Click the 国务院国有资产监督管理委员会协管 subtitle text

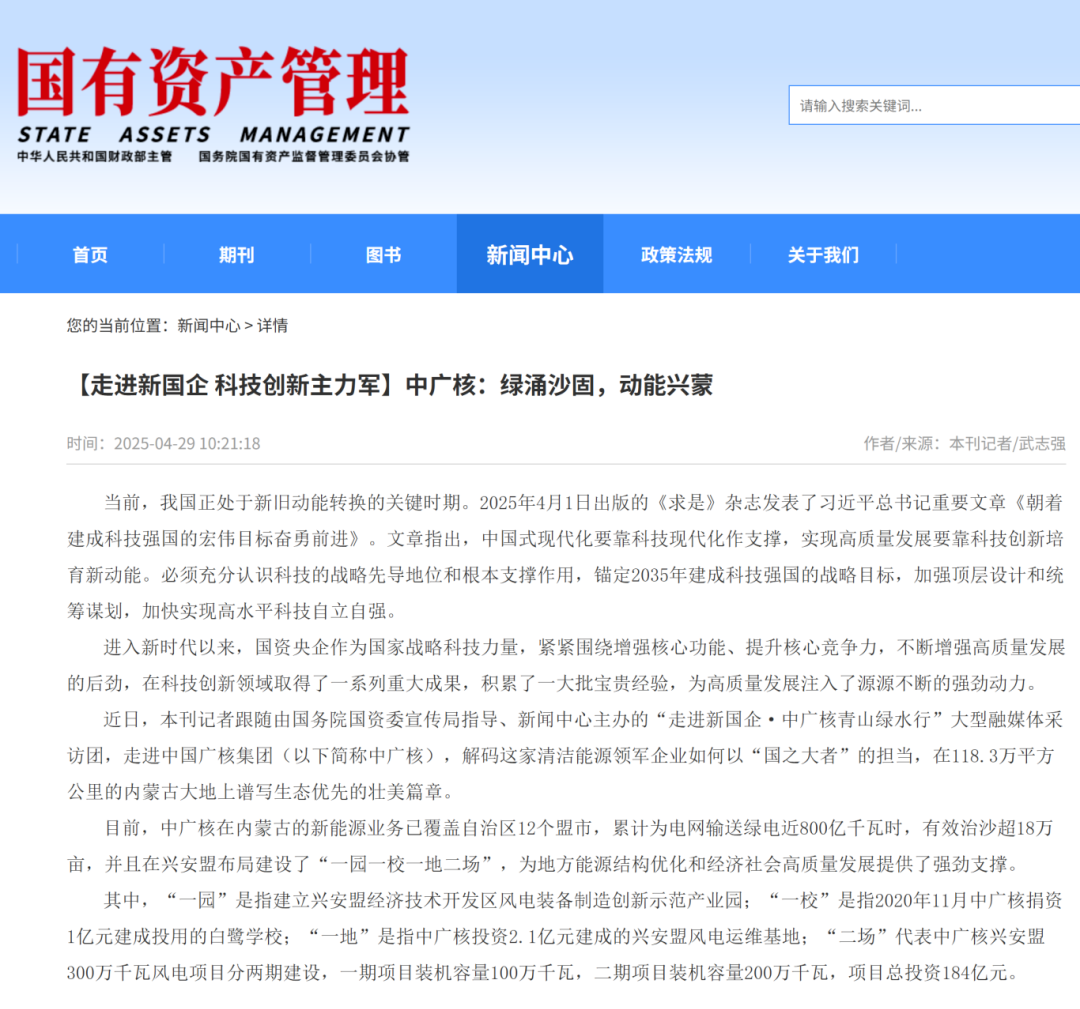pyautogui.click(x=303, y=157)
